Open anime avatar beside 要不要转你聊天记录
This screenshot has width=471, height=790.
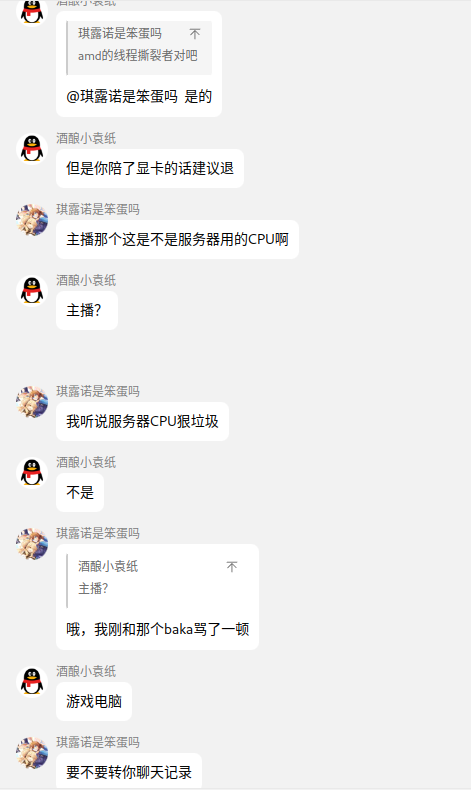pos(32,753)
